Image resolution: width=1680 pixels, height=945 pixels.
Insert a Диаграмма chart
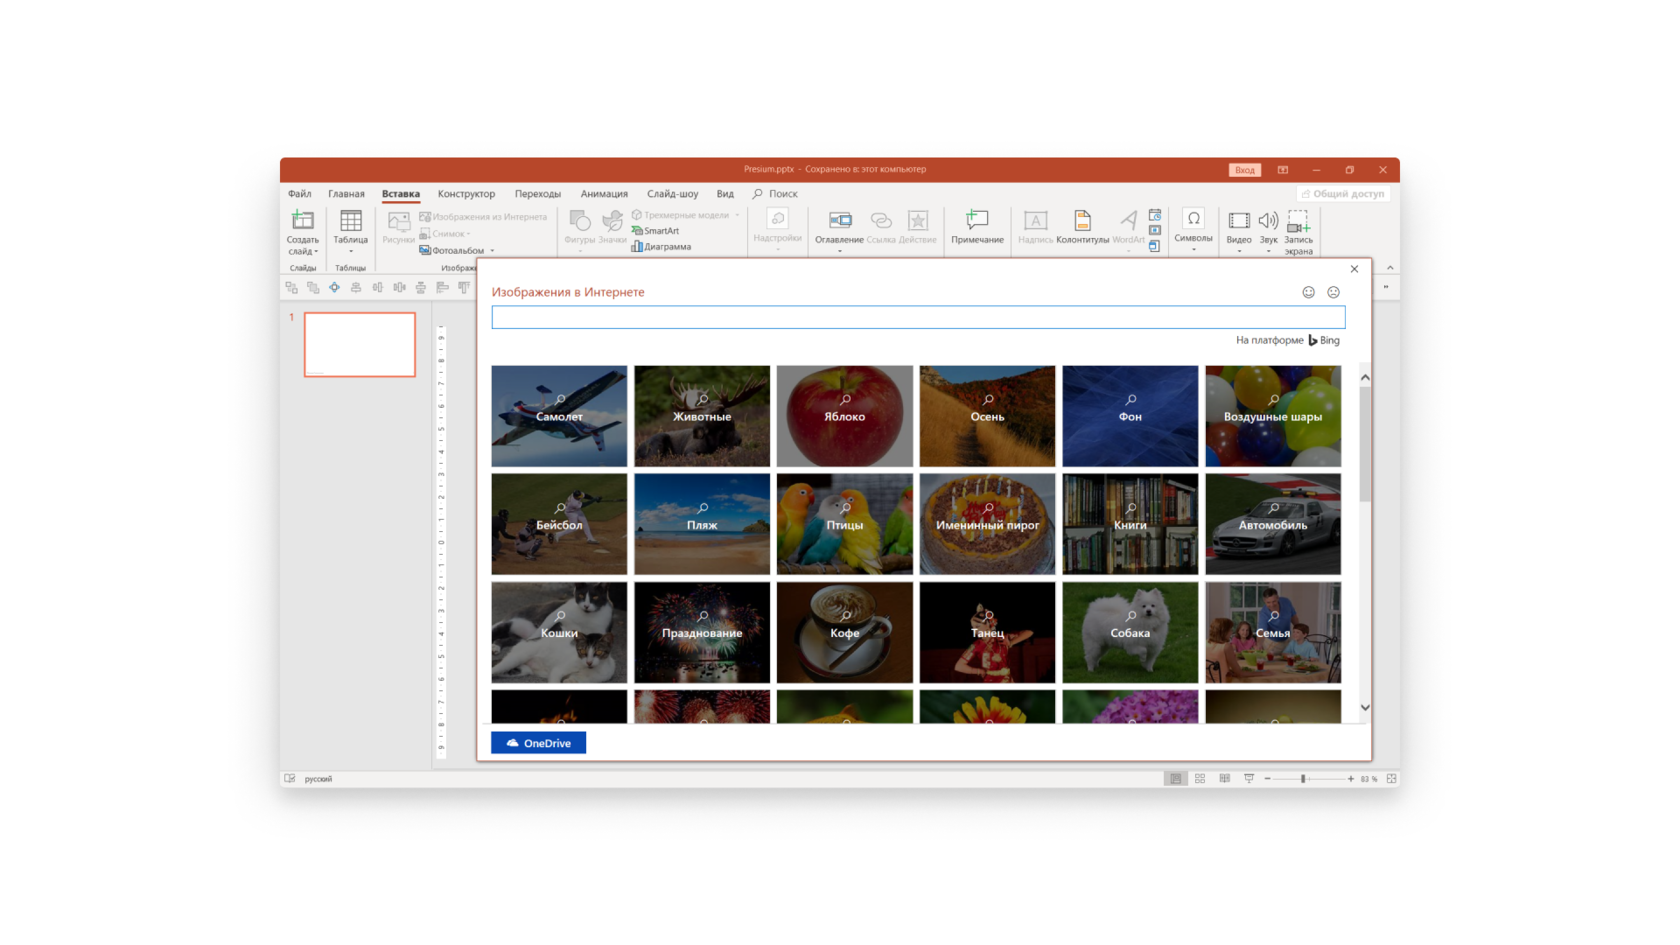click(661, 246)
